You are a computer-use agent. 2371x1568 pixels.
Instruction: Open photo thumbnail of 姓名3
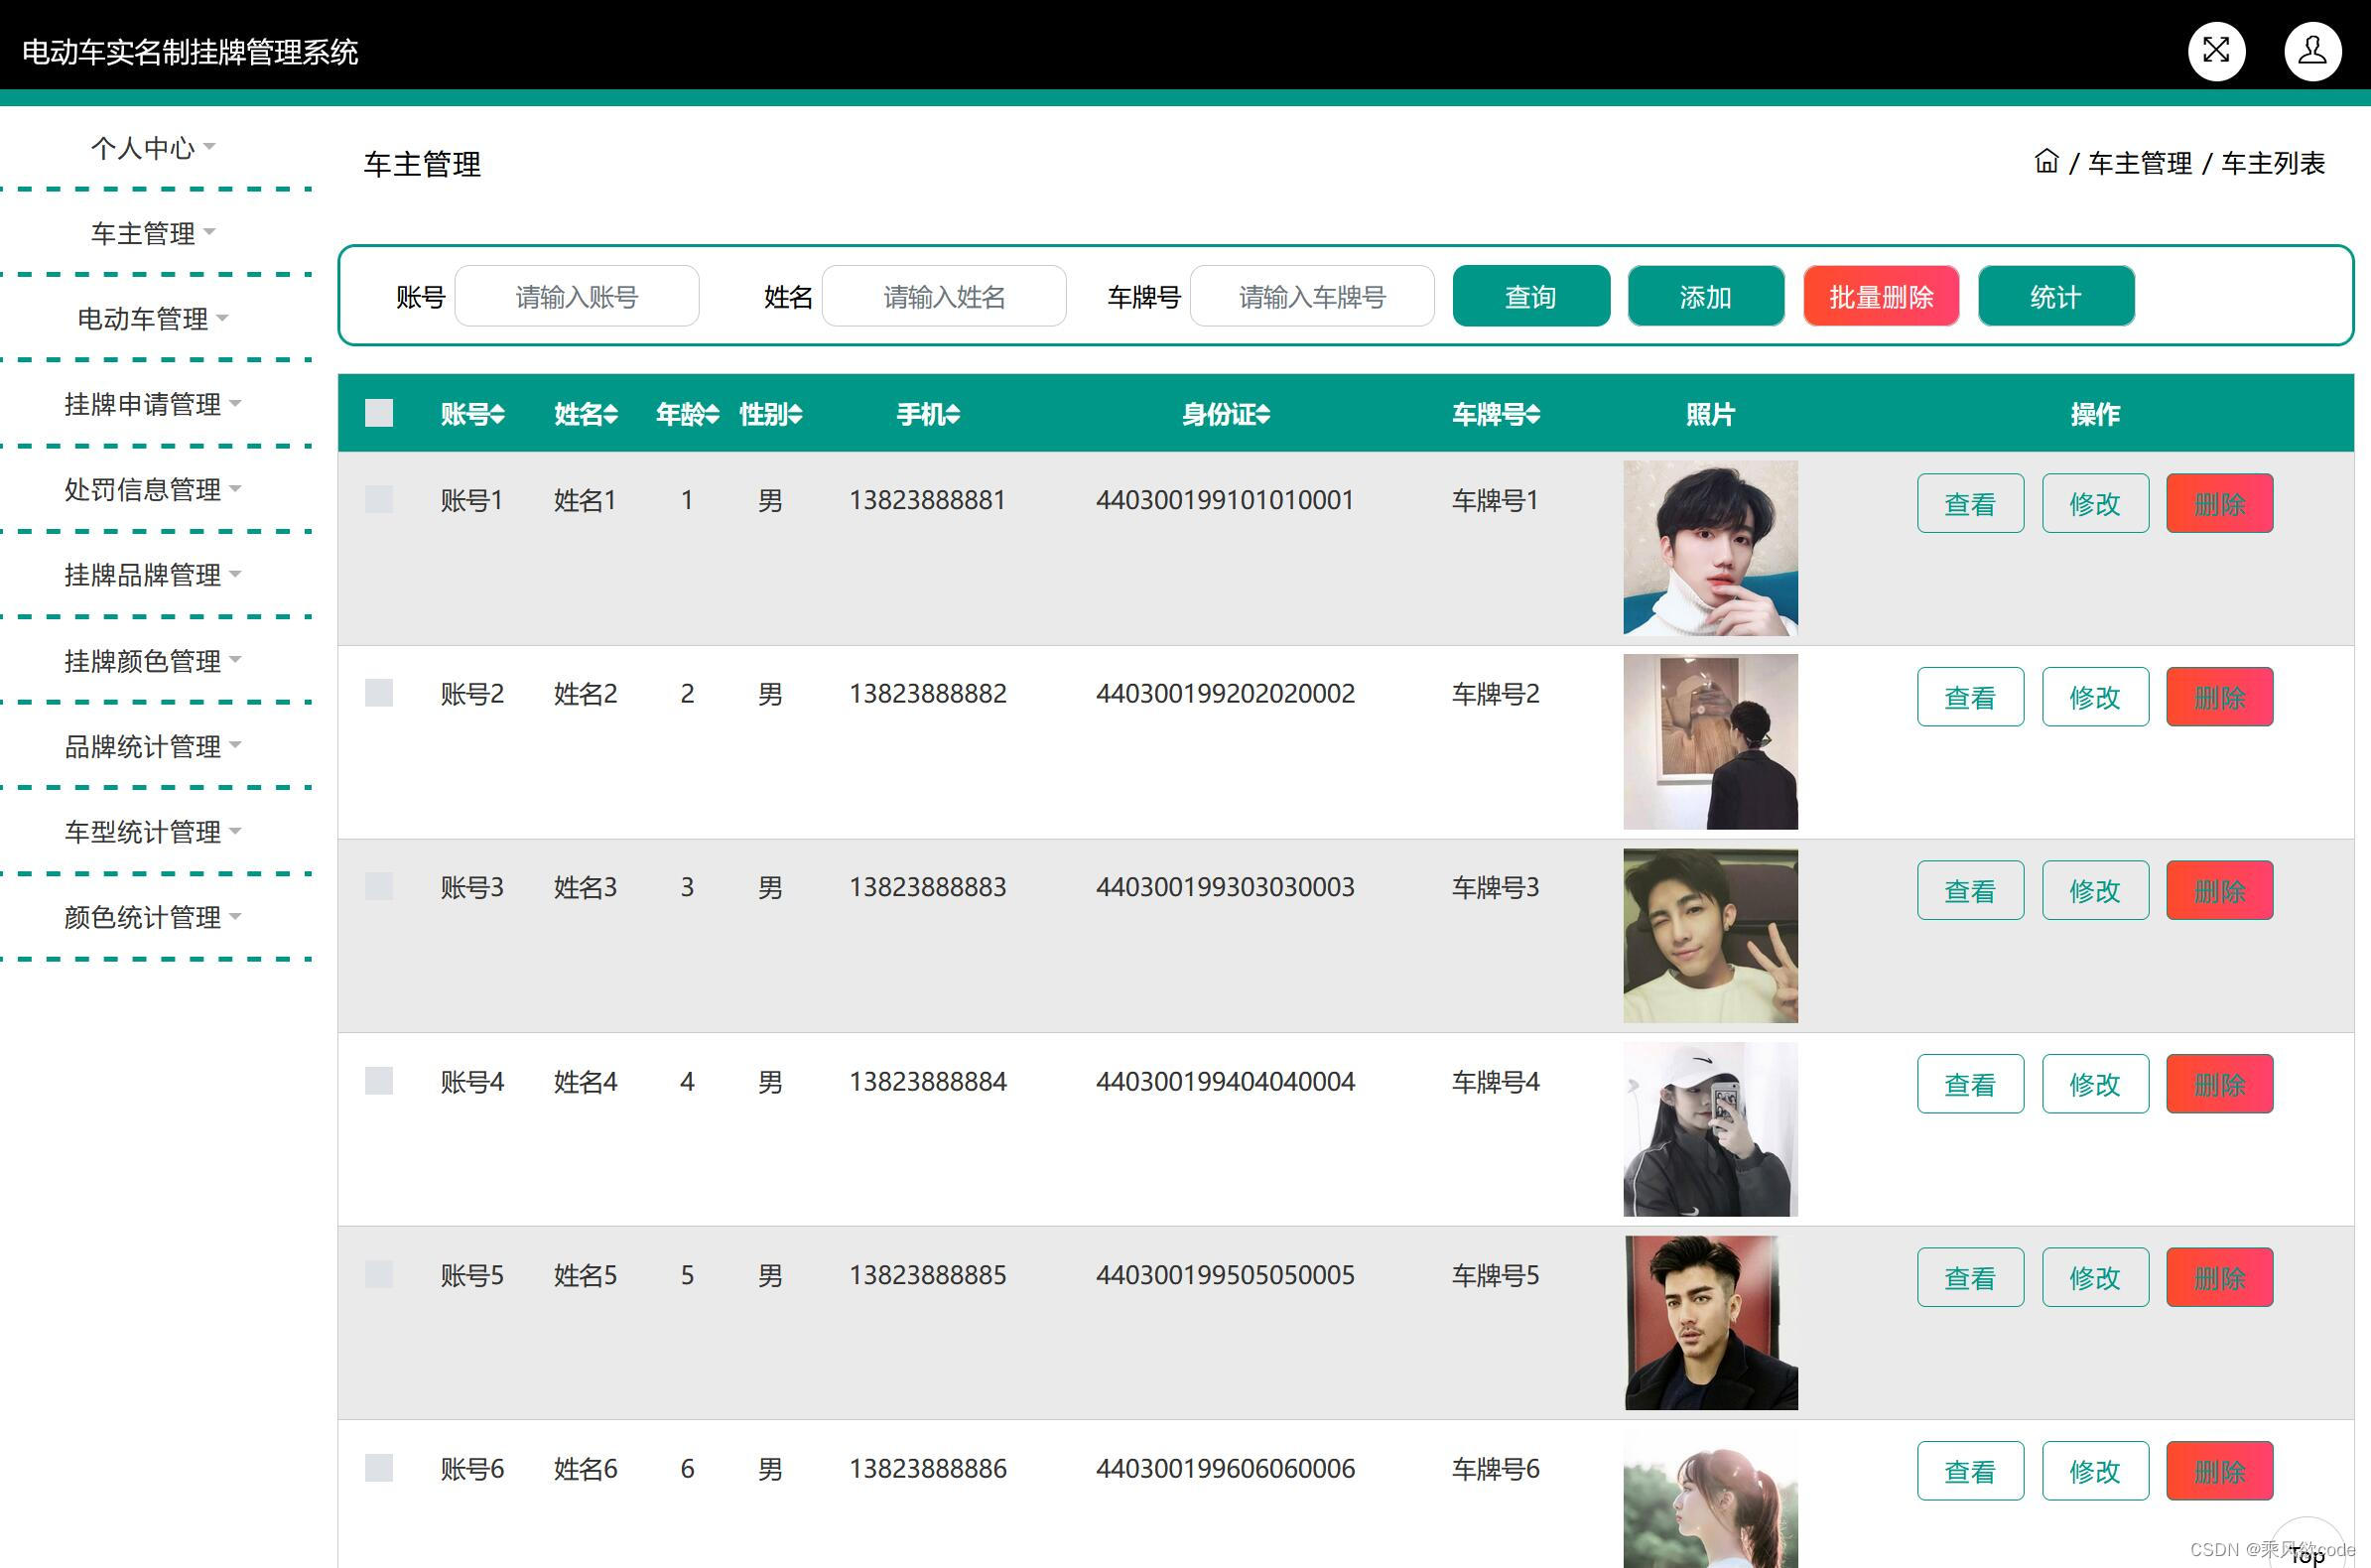pos(1709,935)
